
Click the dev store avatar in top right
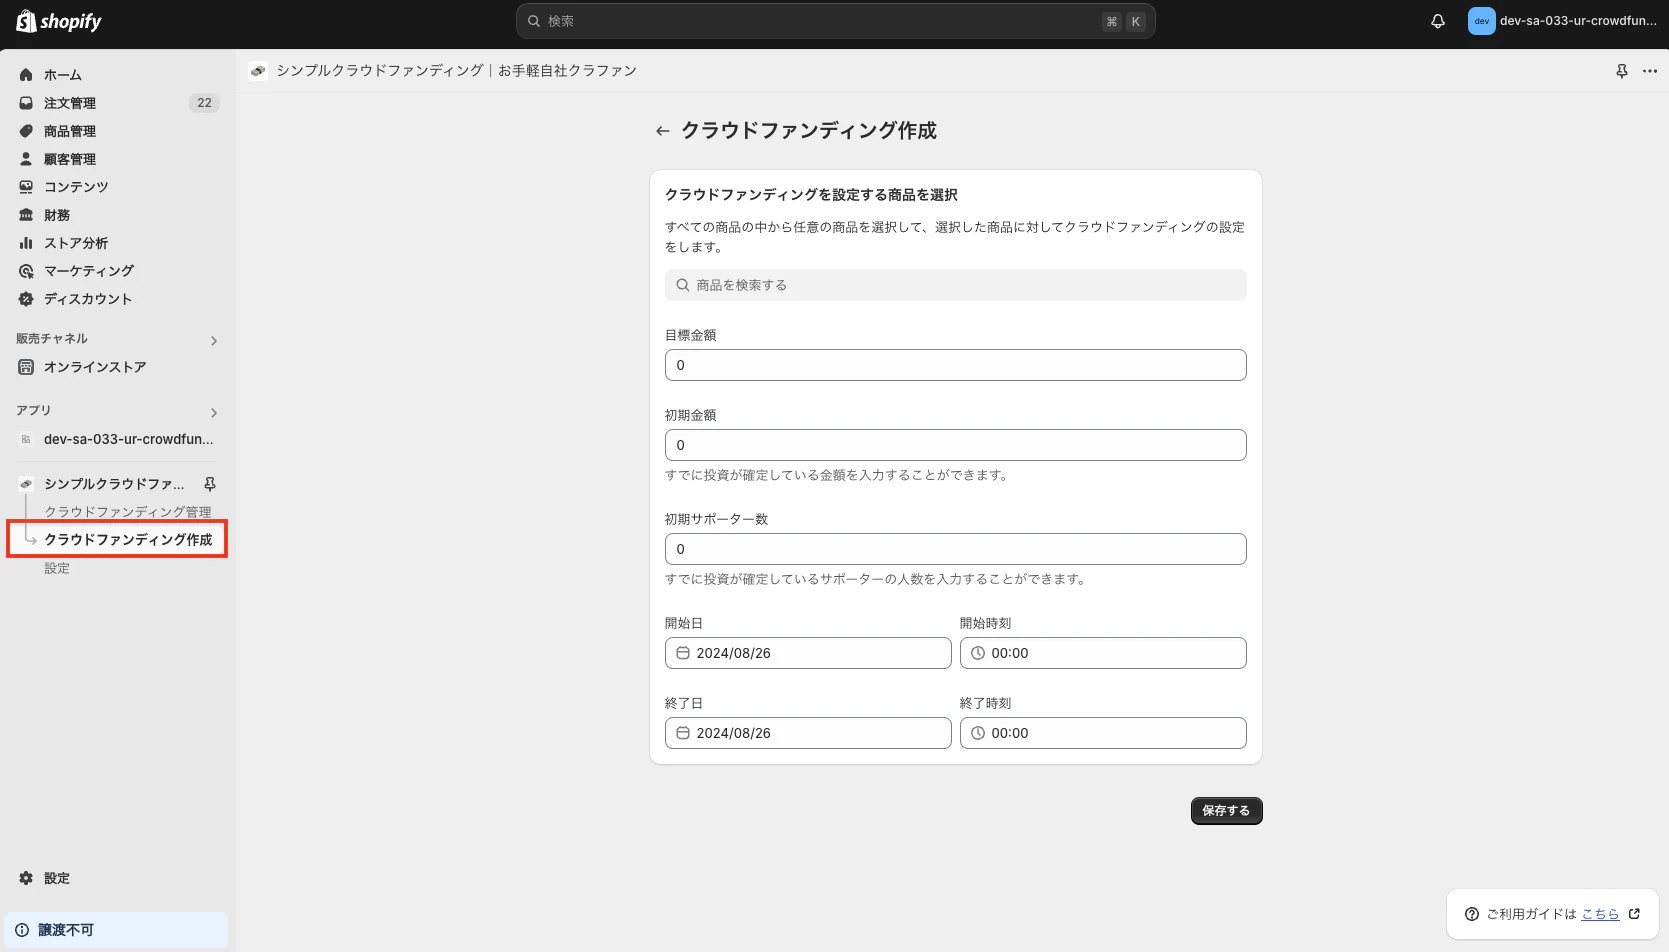(x=1481, y=20)
